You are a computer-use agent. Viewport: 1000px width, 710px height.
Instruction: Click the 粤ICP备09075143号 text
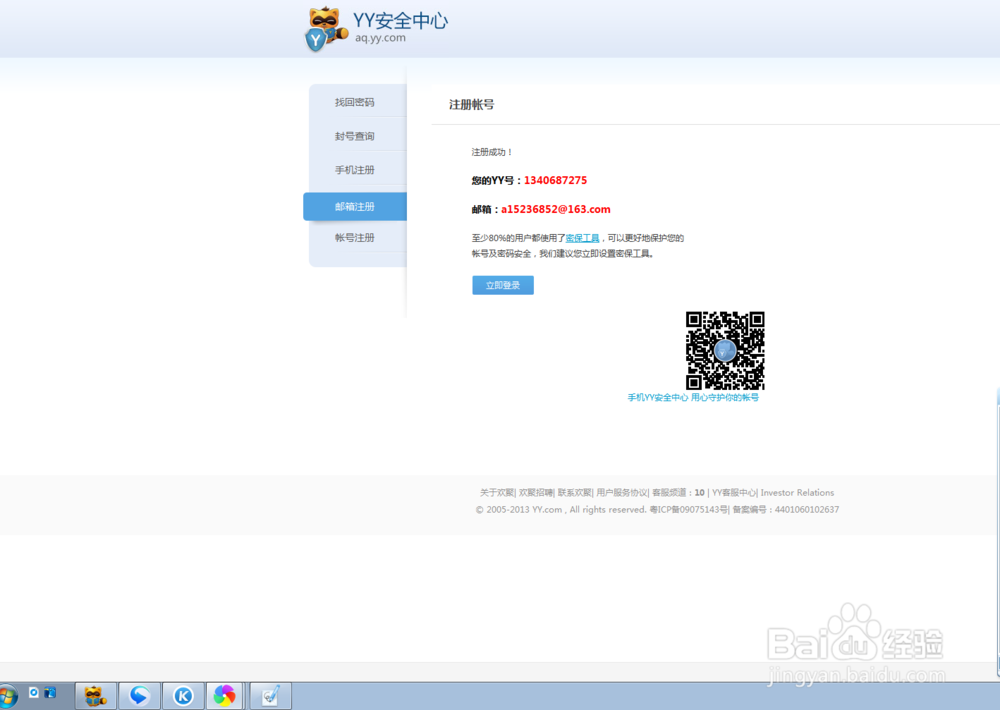click(689, 510)
